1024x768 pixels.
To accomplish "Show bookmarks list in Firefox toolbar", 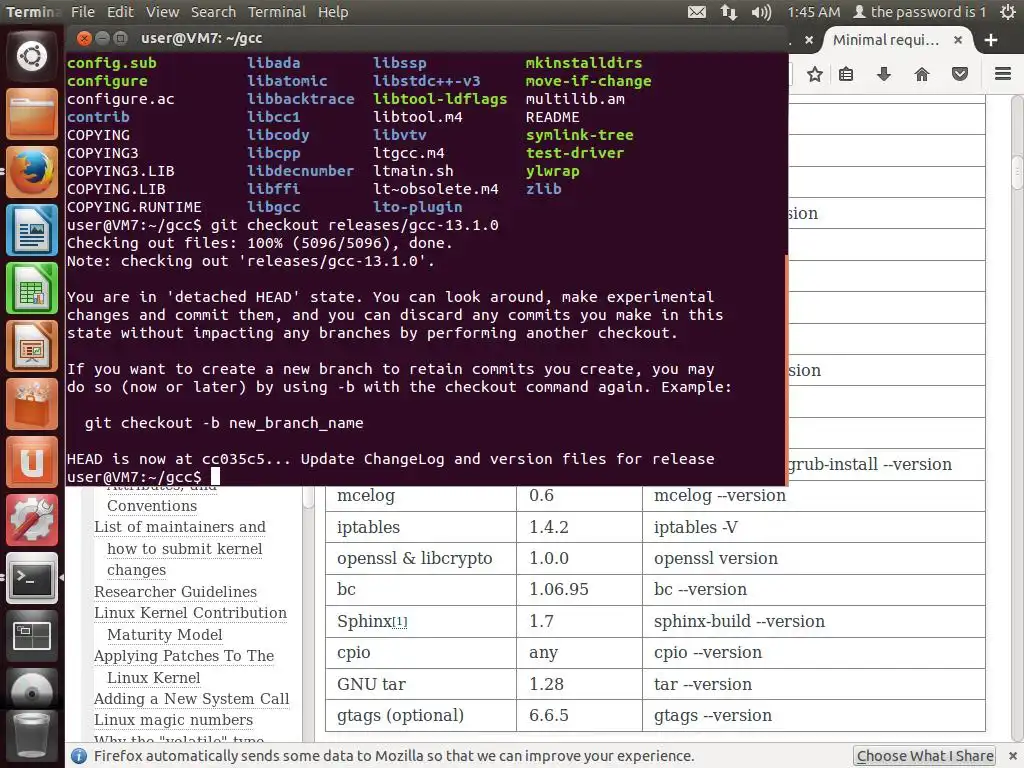I will [x=846, y=74].
